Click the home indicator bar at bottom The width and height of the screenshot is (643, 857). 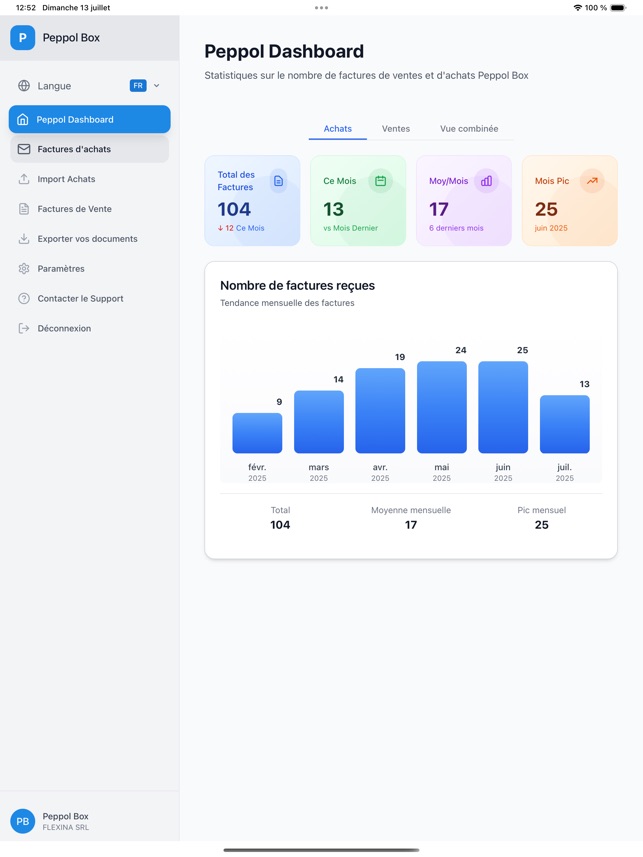pos(322,850)
